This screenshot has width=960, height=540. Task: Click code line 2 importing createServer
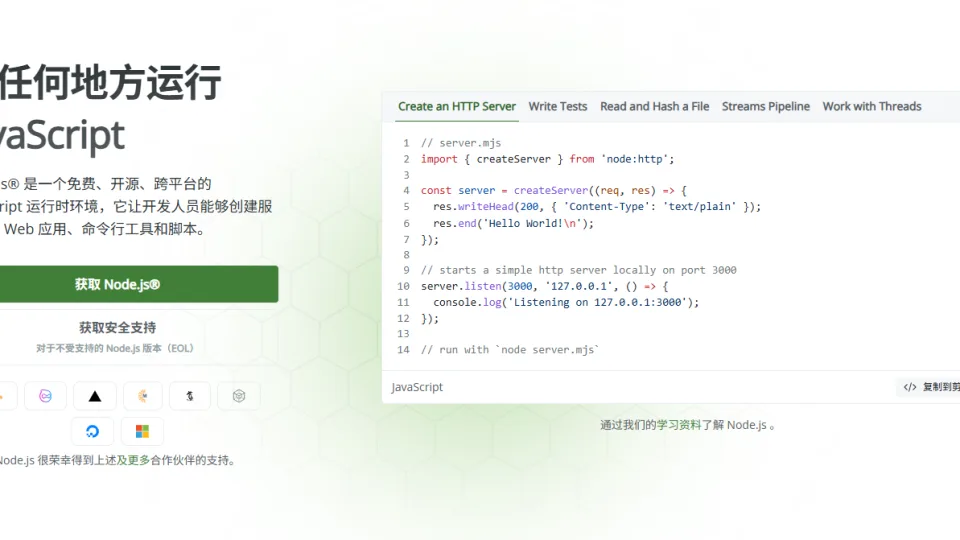click(x=547, y=159)
